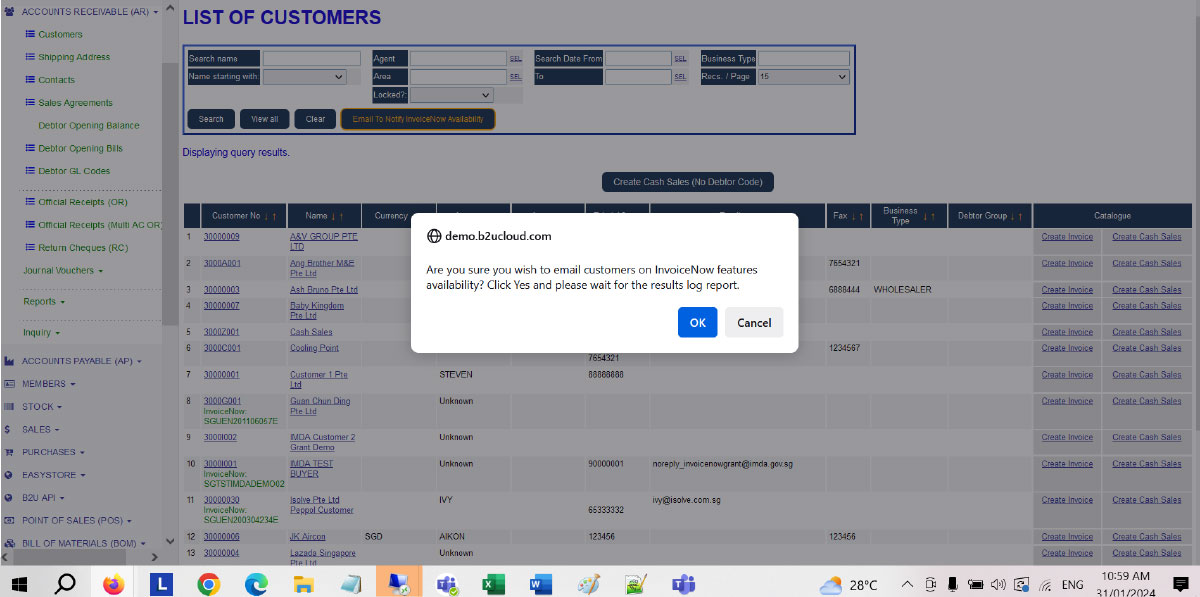Click the Members ID card icon
The width and height of the screenshot is (1200, 597).
coord(9,384)
